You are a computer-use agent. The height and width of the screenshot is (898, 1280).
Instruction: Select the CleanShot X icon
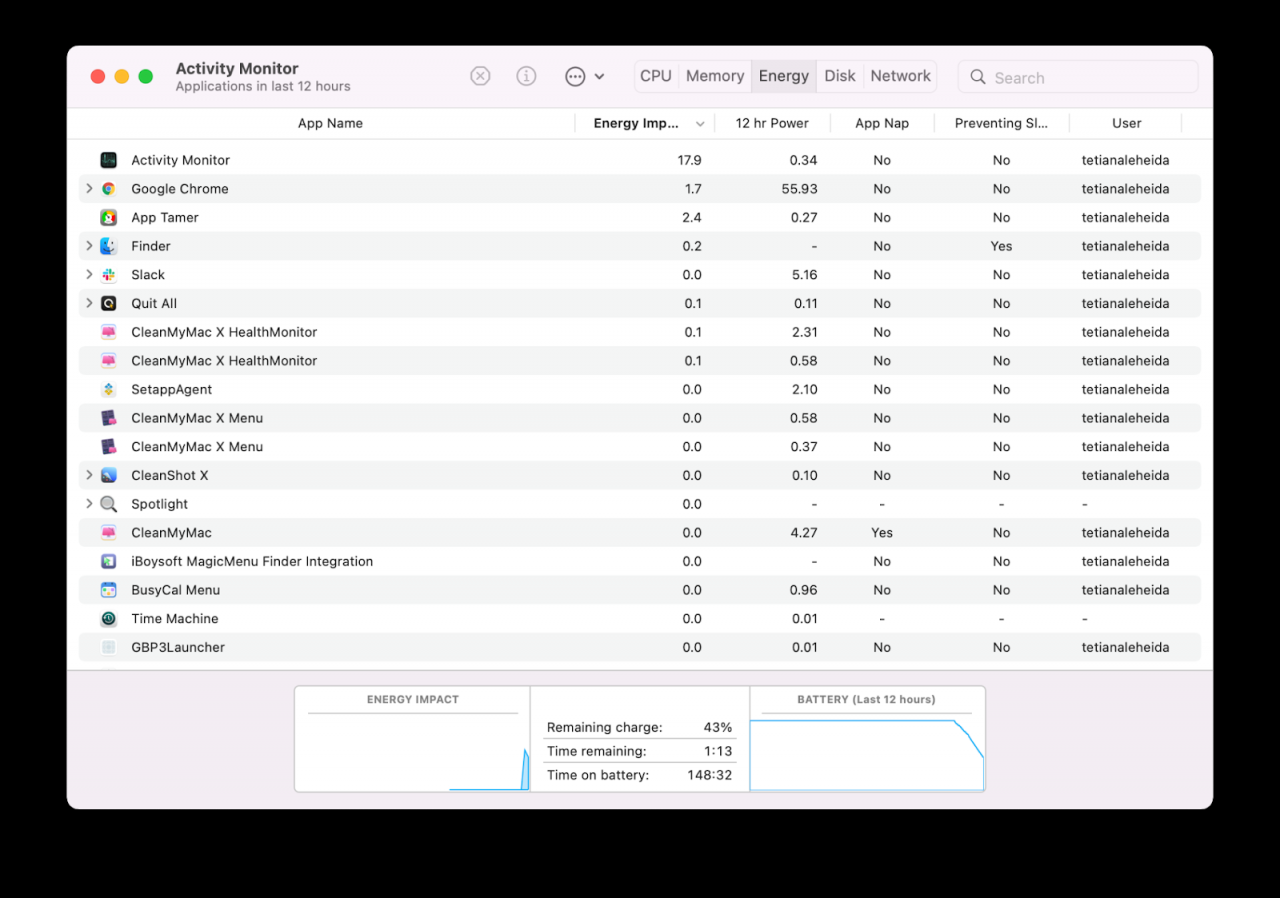(109, 476)
